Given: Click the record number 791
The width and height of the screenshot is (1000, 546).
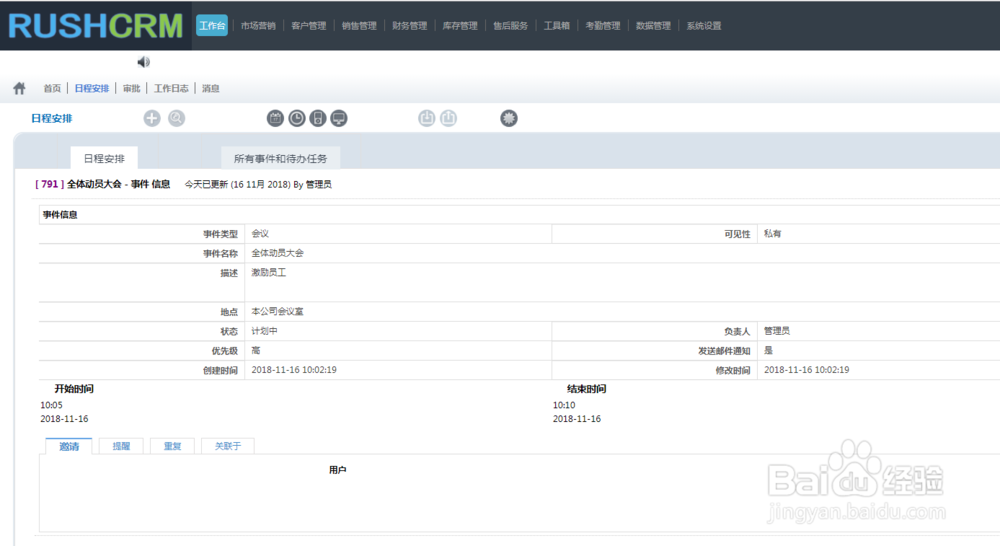Looking at the screenshot, I should (50, 184).
